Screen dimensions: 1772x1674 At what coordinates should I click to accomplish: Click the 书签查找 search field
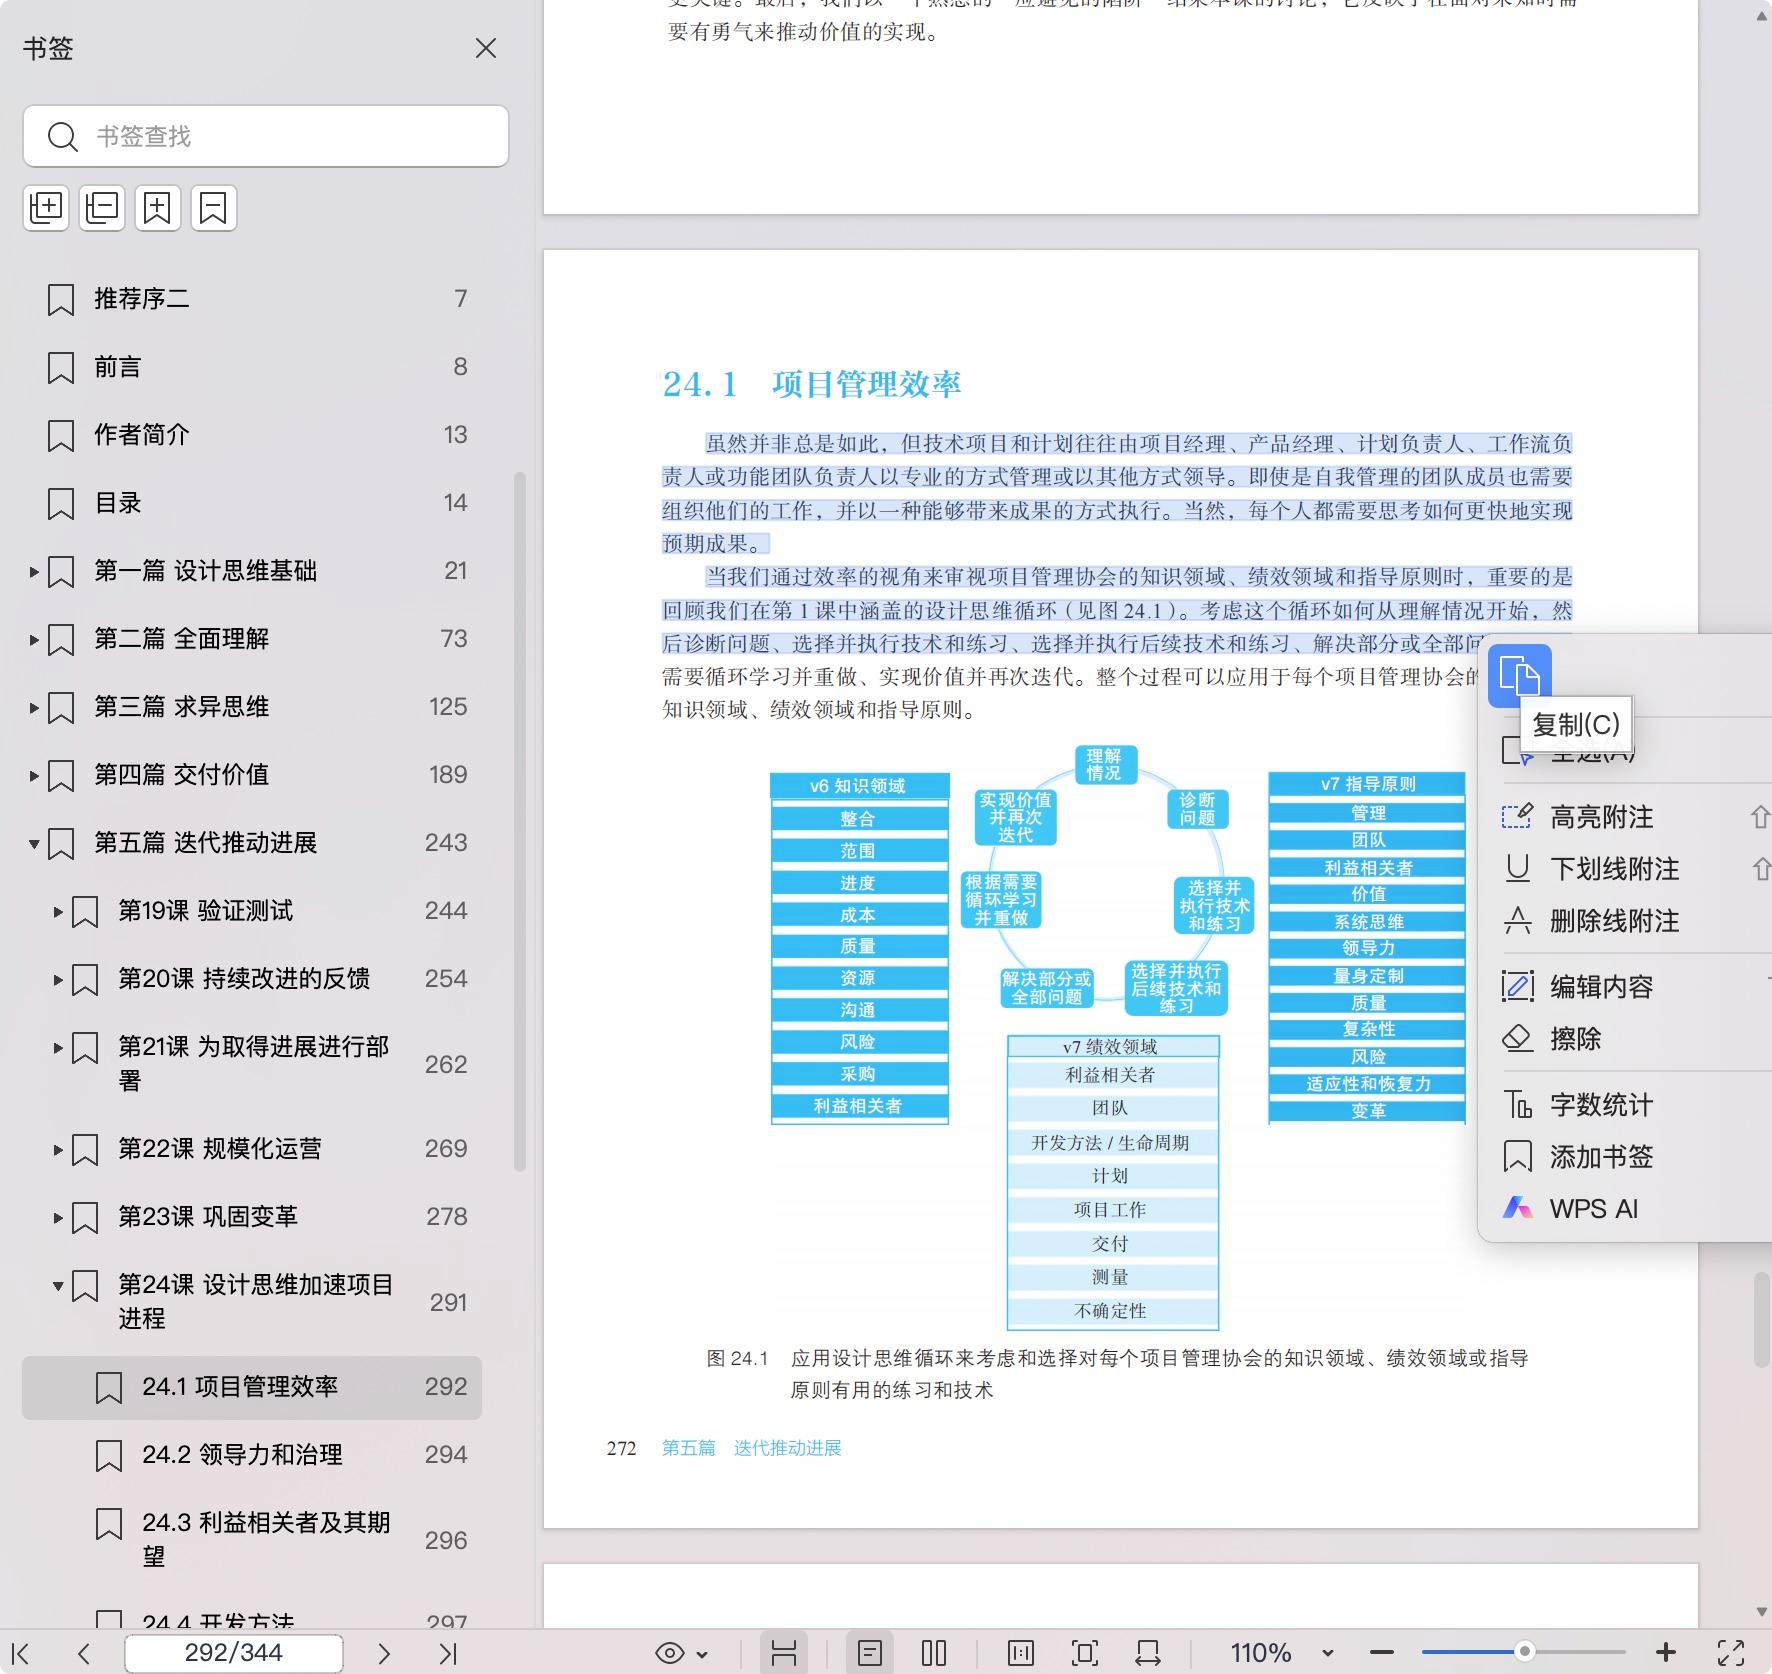[x=280, y=136]
